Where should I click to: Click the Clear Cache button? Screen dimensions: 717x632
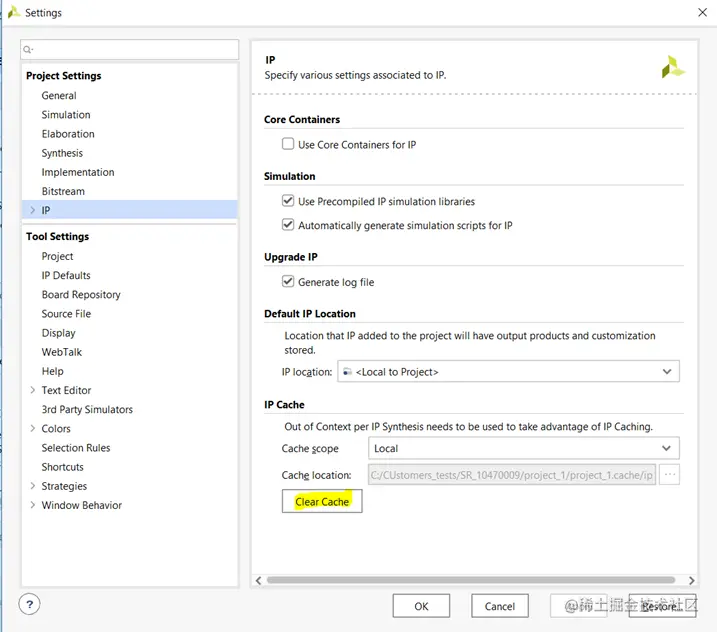322,501
